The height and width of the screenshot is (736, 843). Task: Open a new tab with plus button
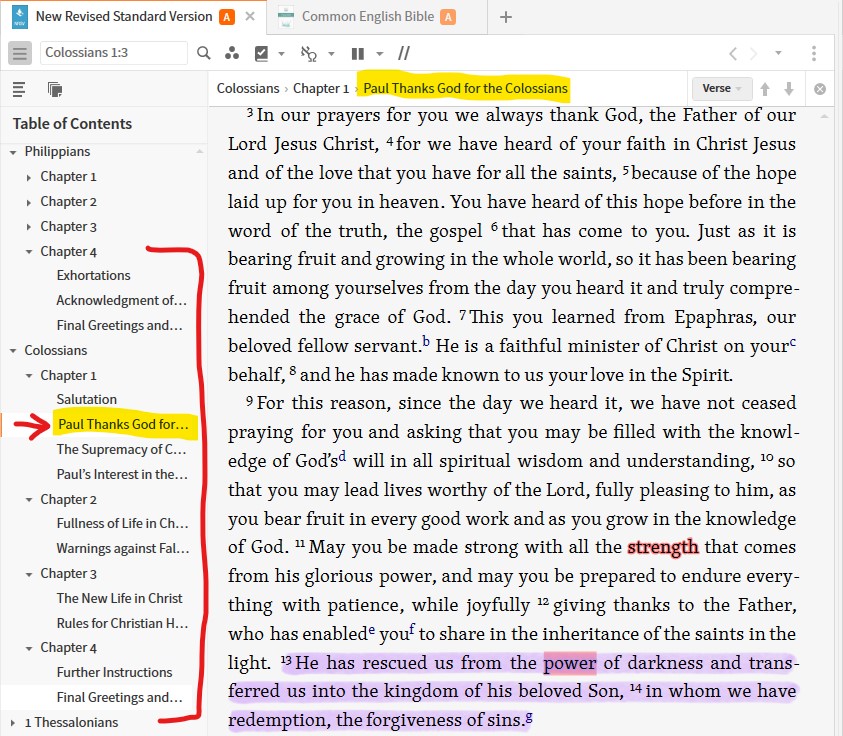506,16
